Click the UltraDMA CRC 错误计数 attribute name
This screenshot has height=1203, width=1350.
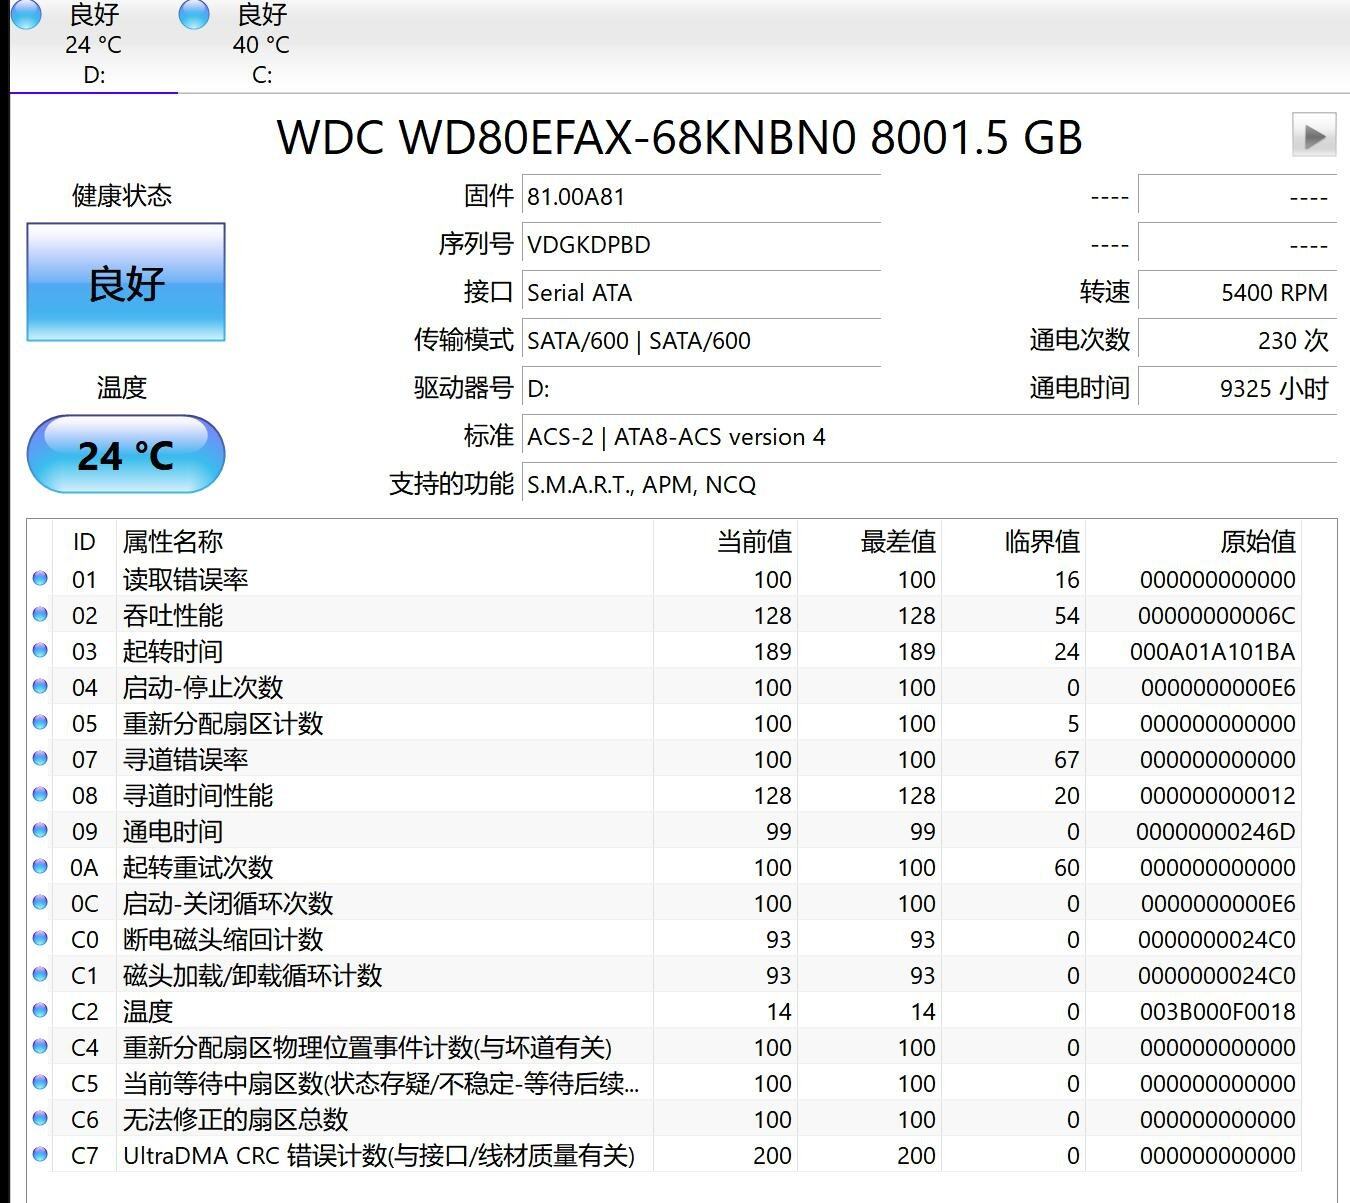click(x=379, y=1155)
